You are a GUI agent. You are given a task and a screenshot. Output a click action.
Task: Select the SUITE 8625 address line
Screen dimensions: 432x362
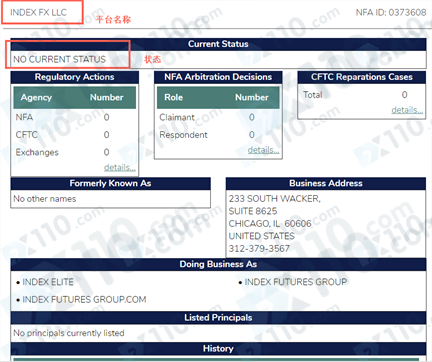click(x=253, y=211)
